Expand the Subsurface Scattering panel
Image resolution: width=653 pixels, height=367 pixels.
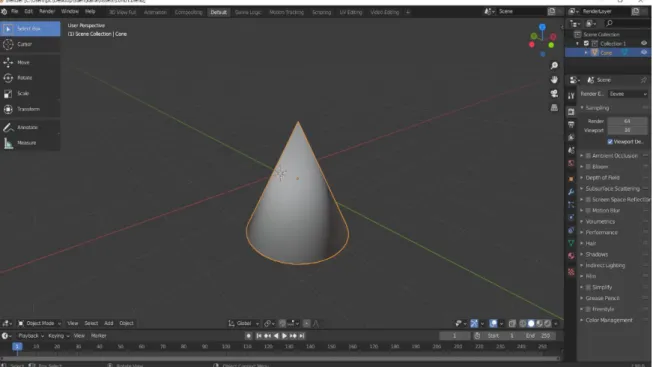(613, 189)
